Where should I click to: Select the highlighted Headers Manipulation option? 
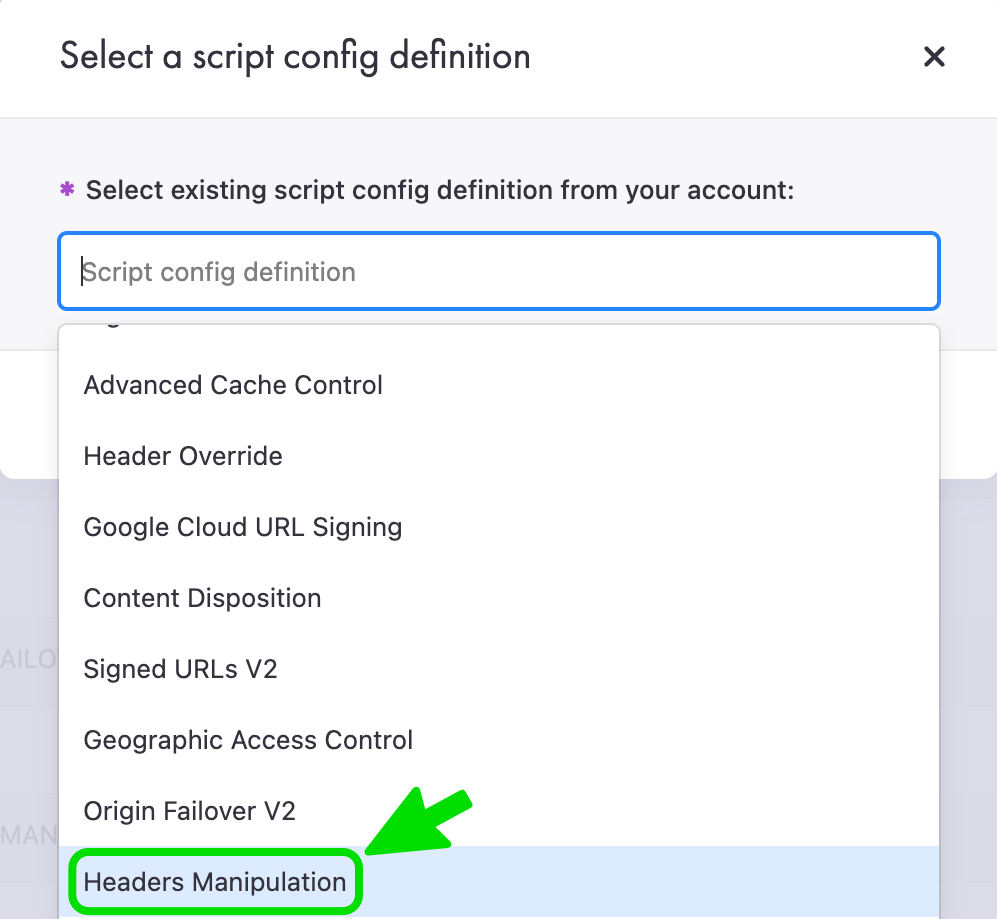coord(215,882)
